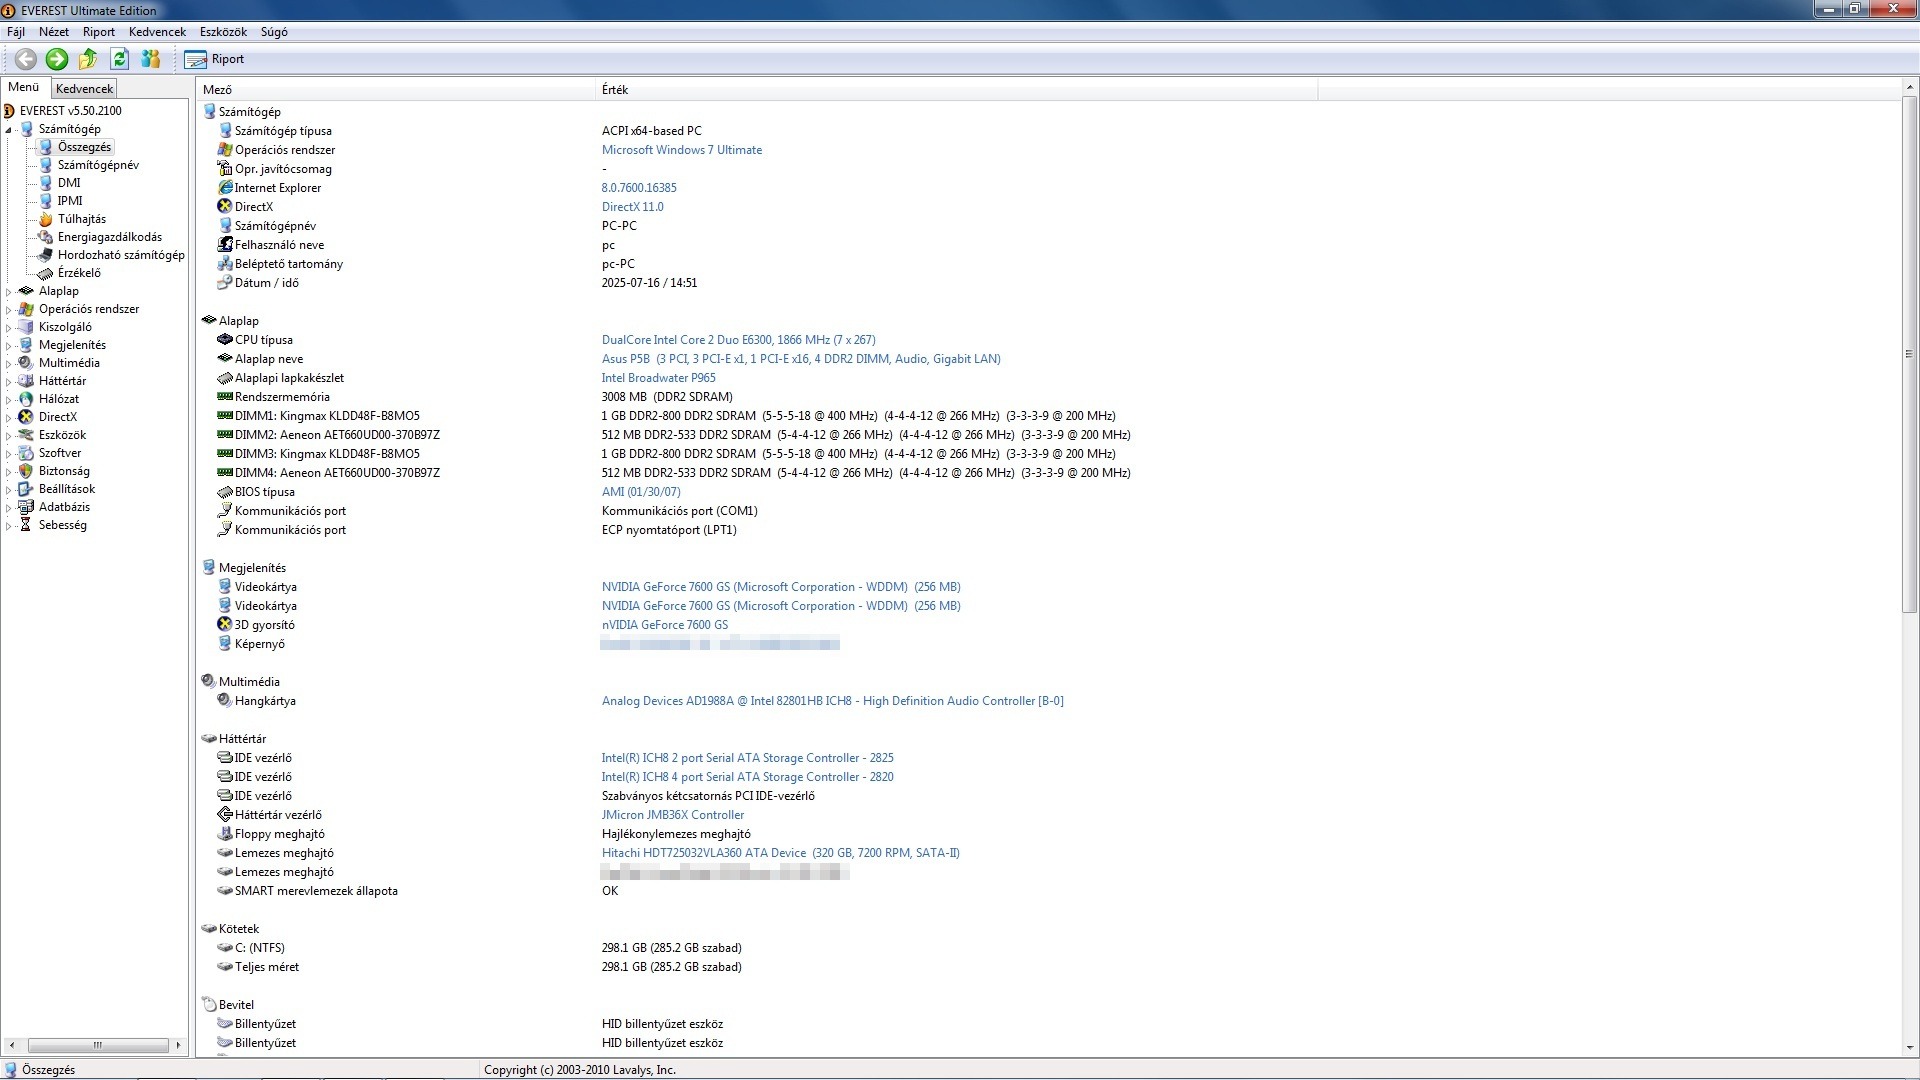Select Túlhajtás in the sidebar tree
Screen dimensions: 1920x1080
(x=81, y=219)
